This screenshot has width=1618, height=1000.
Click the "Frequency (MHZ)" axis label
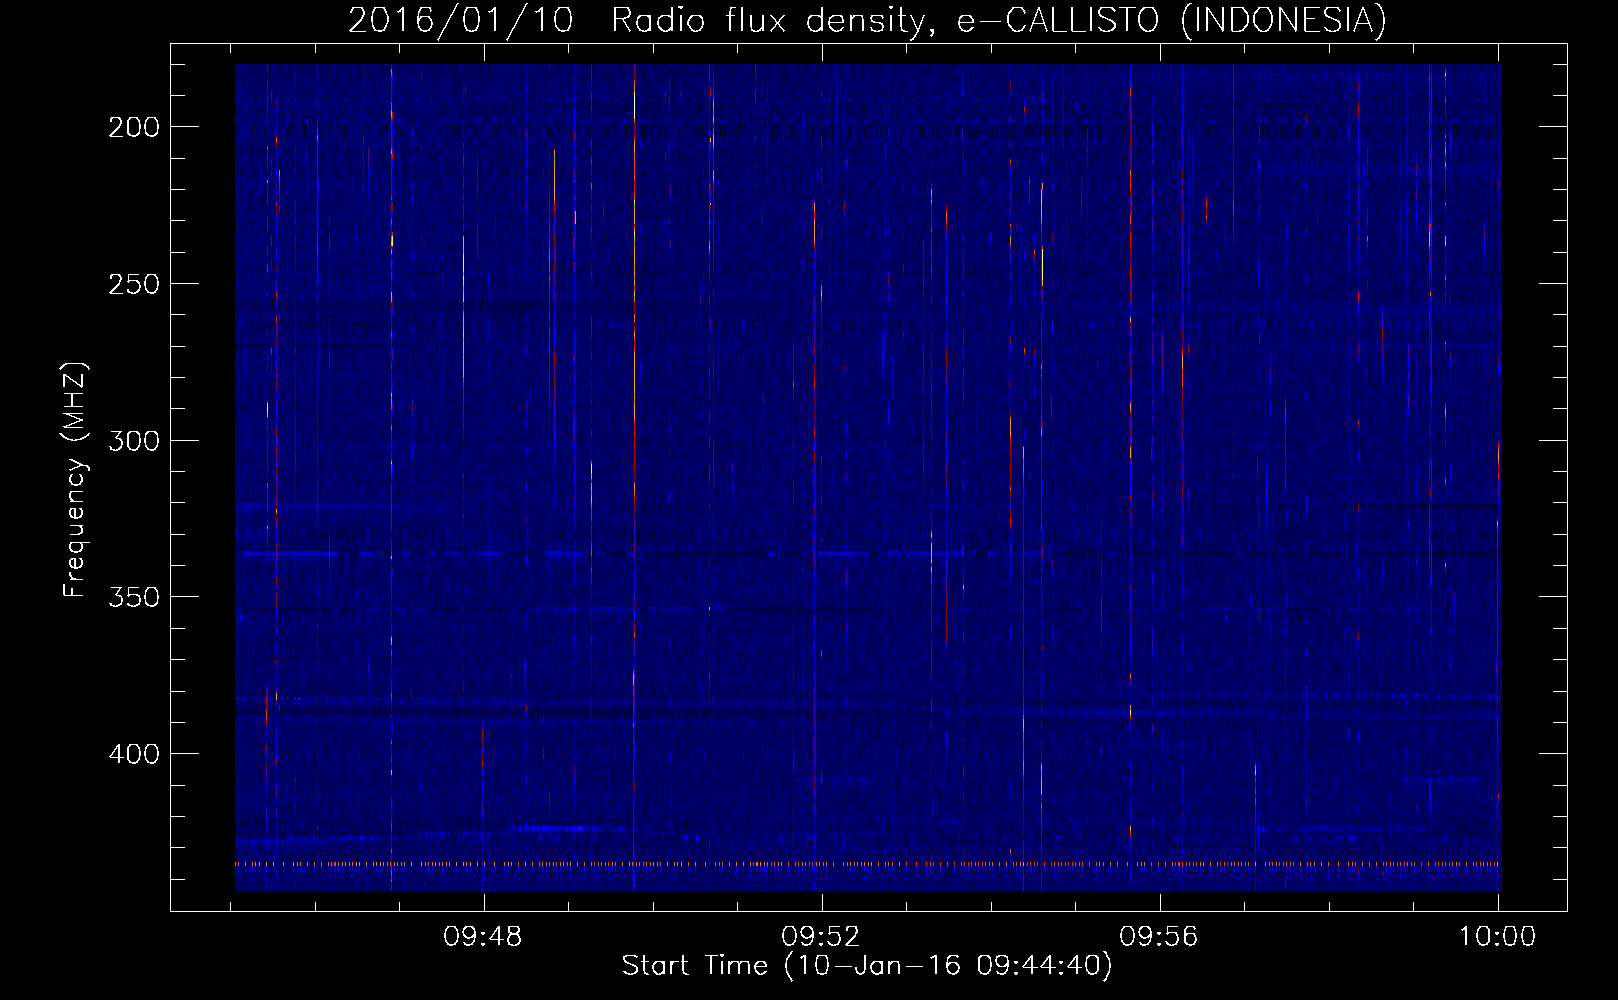pyautogui.click(x=75, y=480)
